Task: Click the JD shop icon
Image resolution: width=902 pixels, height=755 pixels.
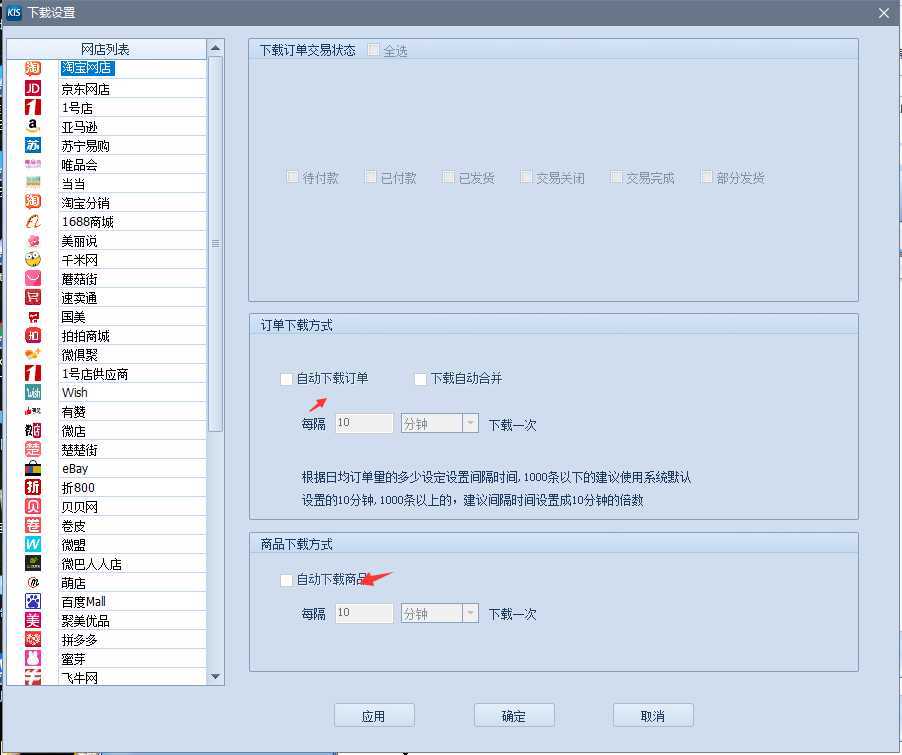Action: tap(33, 88)
